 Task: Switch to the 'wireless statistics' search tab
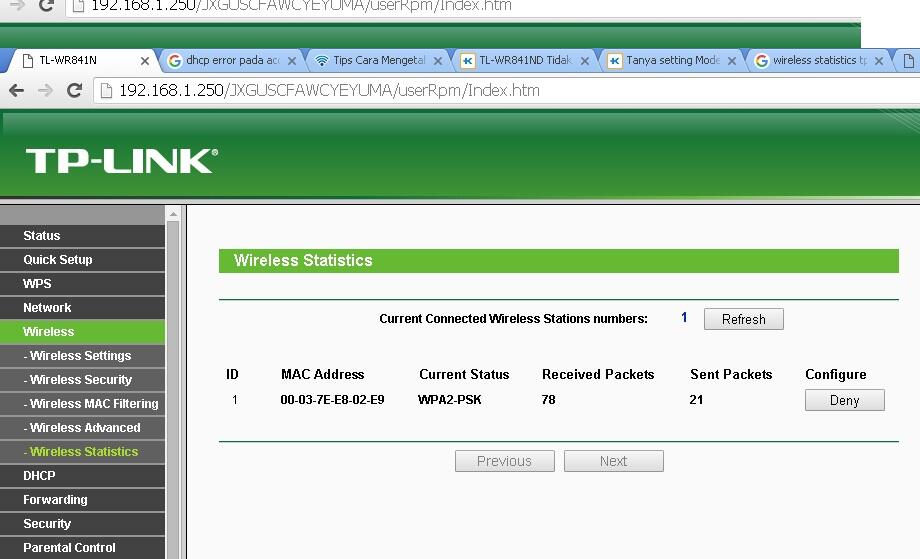820,60
